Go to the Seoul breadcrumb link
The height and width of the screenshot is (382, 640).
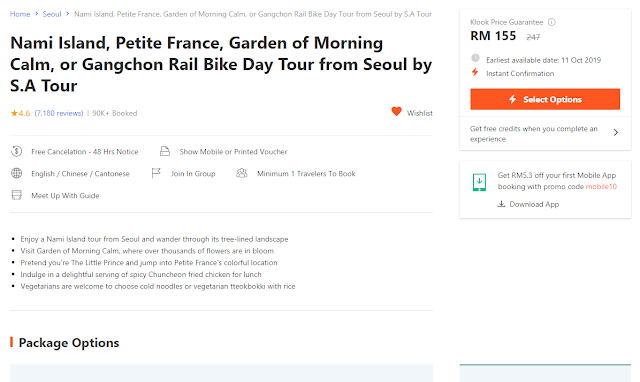click(x=52, y=14)
